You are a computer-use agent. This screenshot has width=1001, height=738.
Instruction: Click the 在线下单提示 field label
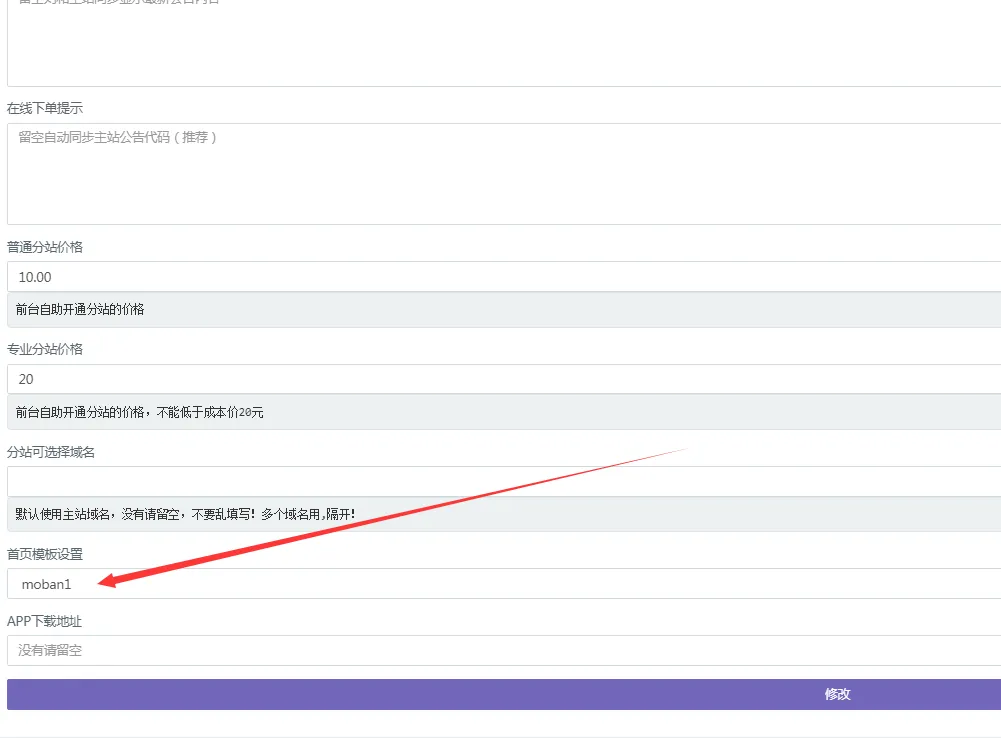(45, 108)
